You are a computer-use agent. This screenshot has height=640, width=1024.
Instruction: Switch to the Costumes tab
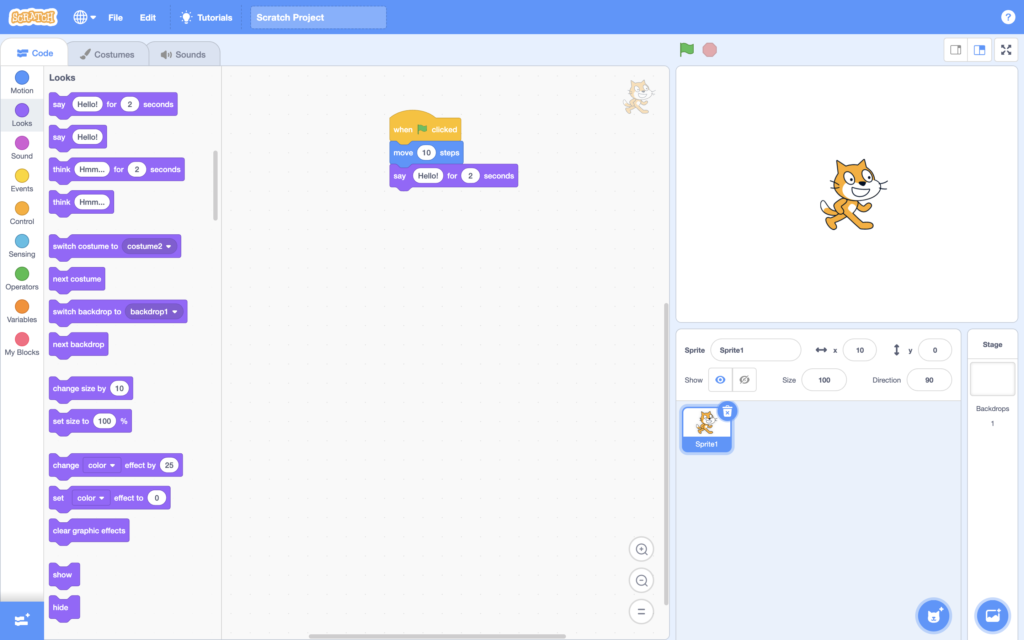(107, 54)
